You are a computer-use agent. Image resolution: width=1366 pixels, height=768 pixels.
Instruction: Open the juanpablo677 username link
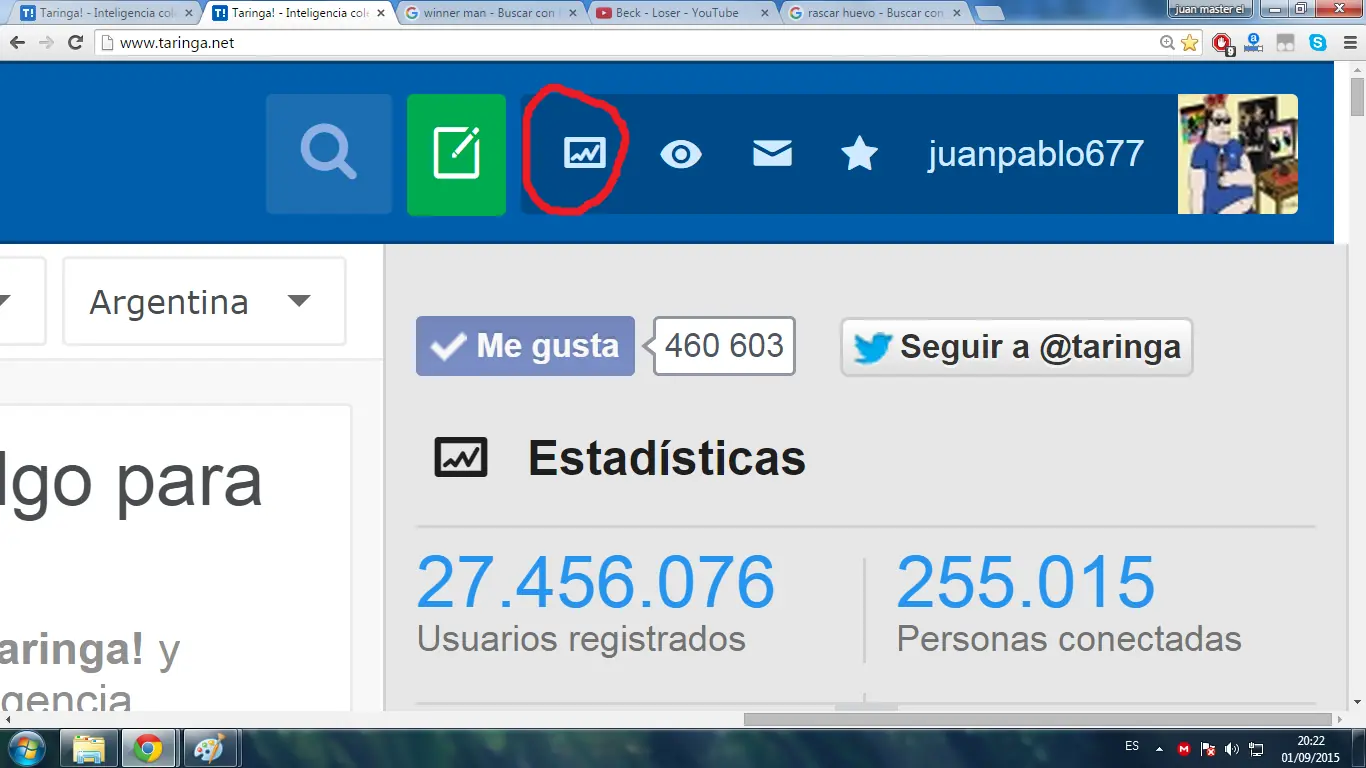click(x=1036, y=154)
